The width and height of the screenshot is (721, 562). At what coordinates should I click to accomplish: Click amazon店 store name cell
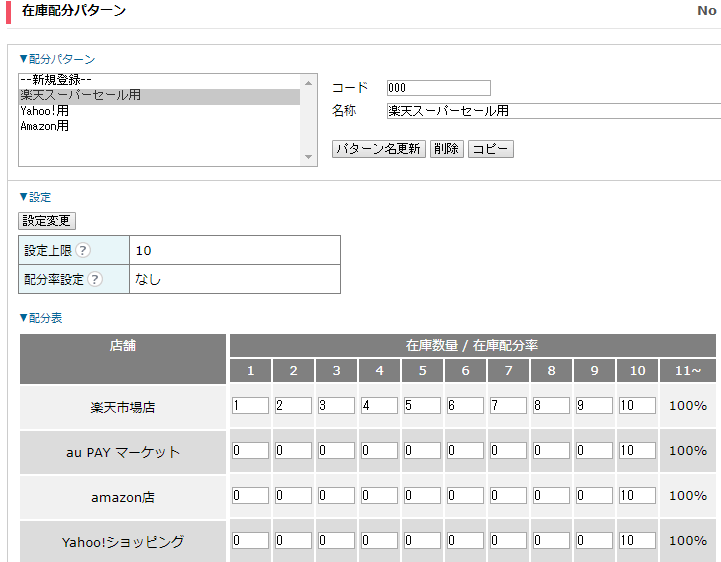click(123, 497)
